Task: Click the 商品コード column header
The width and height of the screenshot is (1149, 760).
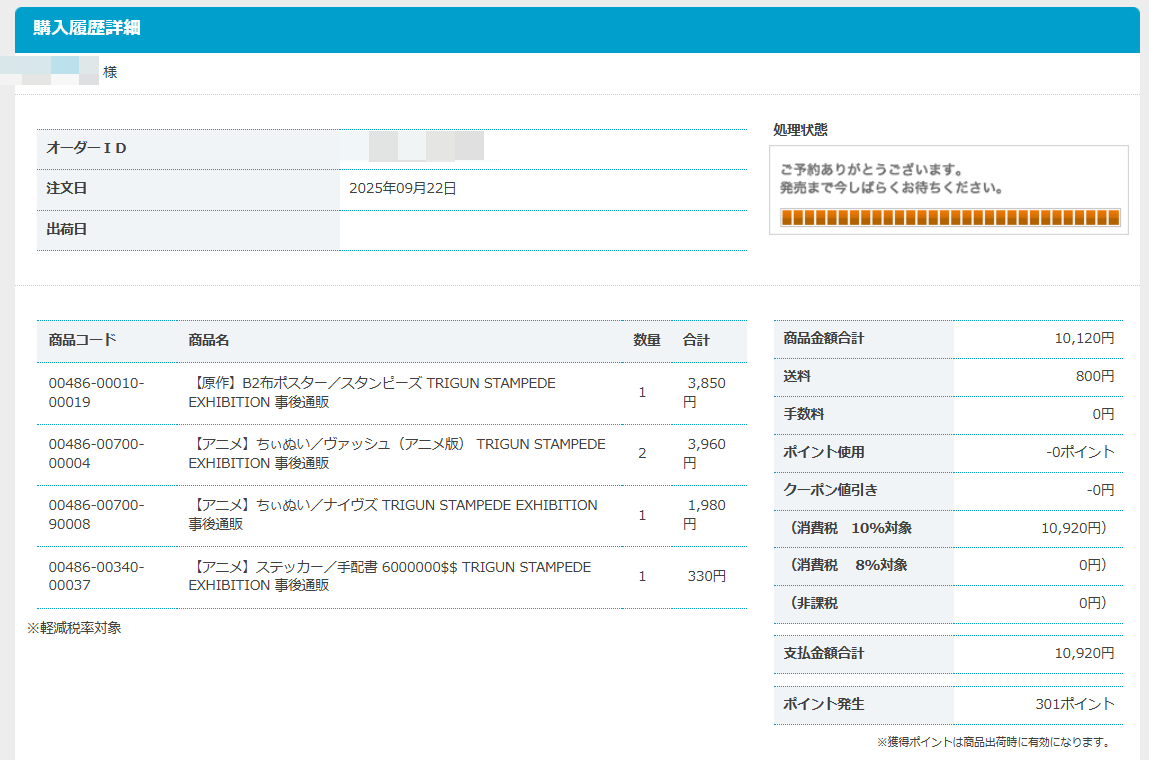Action: 82,340
